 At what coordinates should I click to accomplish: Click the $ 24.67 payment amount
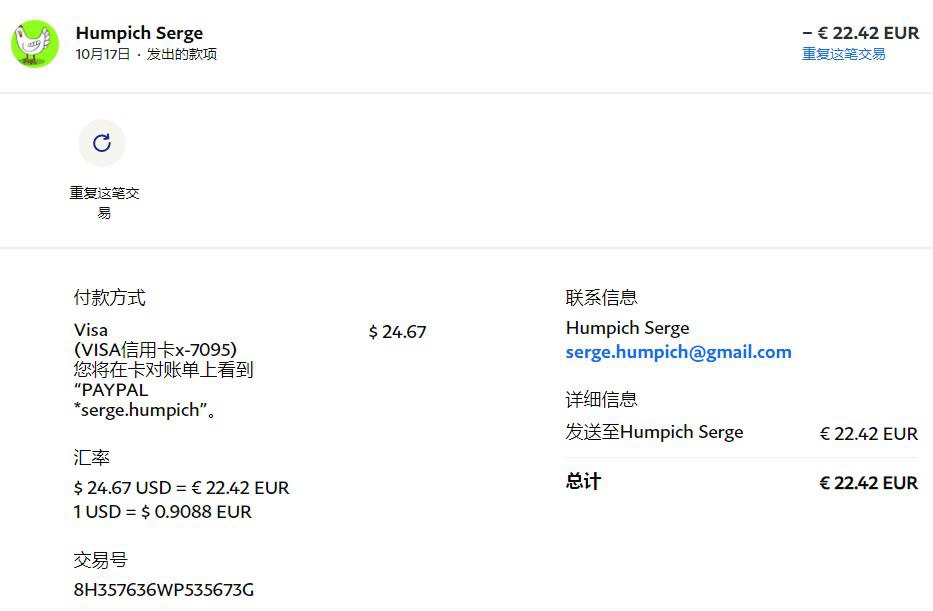[397, 332]
